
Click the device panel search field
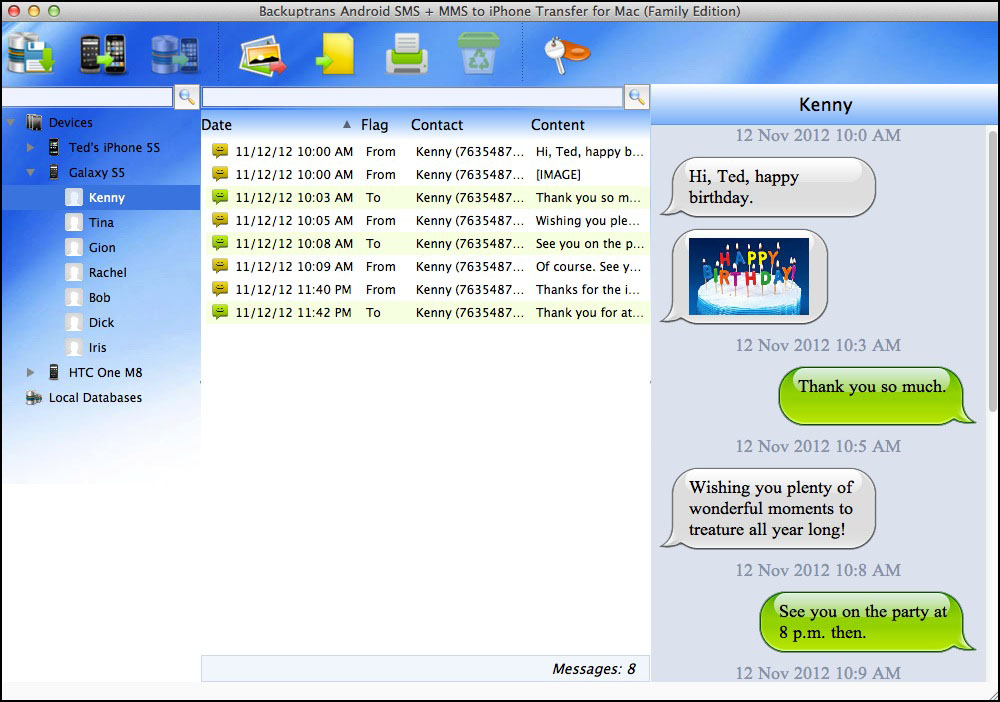(x=87, y=97)
